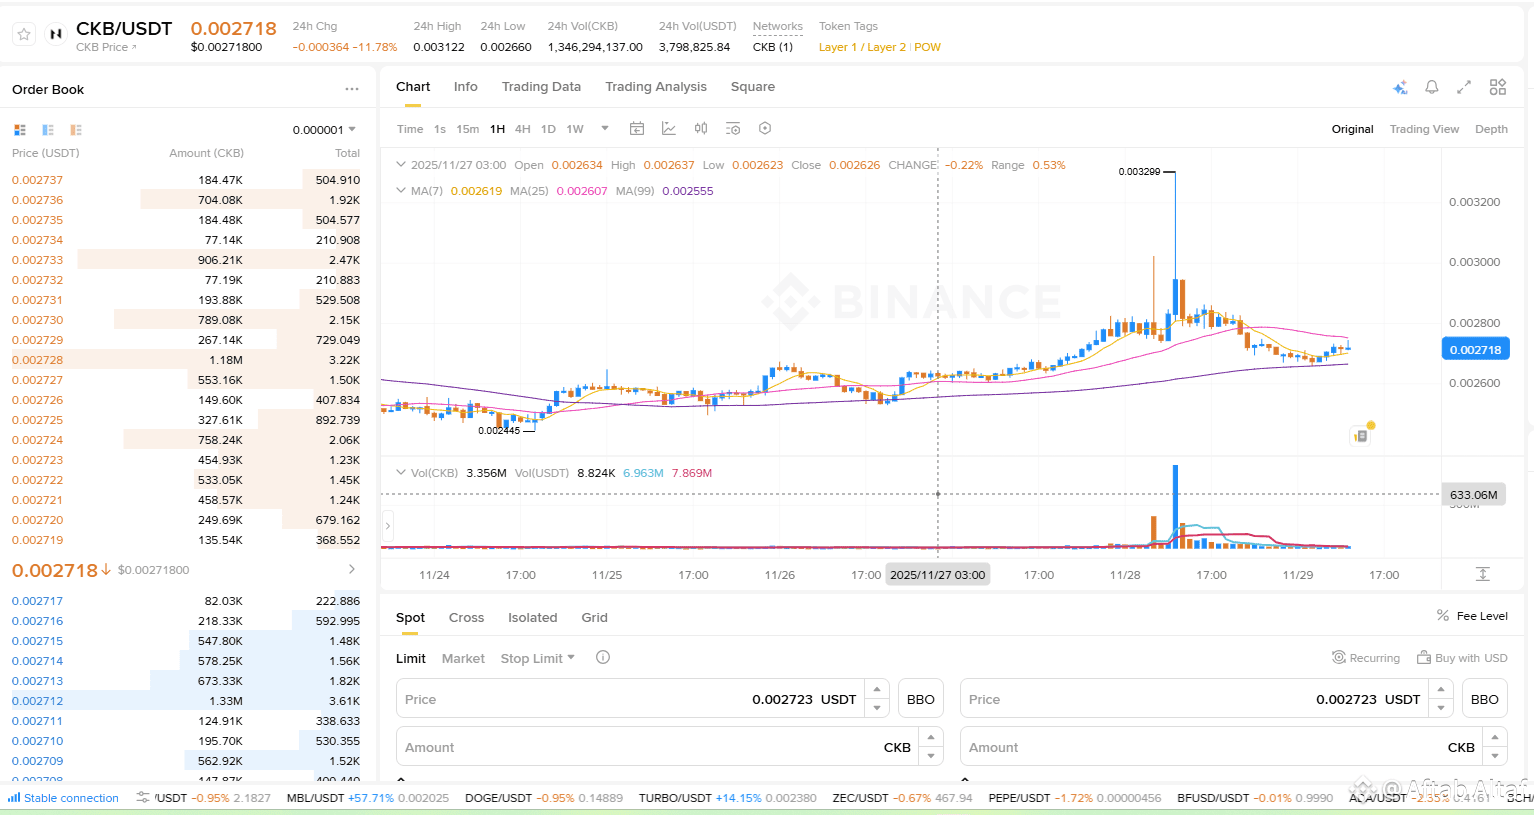This screenshot has height=815, width=1534.
Task: Change candlestick chart style icon
Action: point(701,128)
